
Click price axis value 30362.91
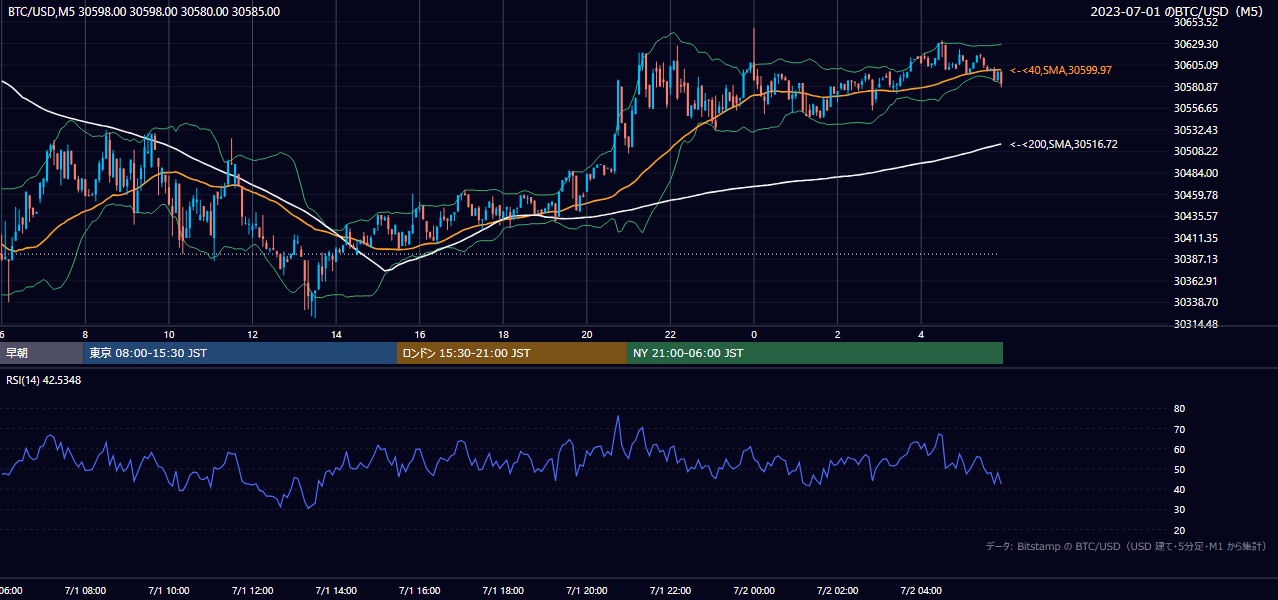pos(1196,281)
